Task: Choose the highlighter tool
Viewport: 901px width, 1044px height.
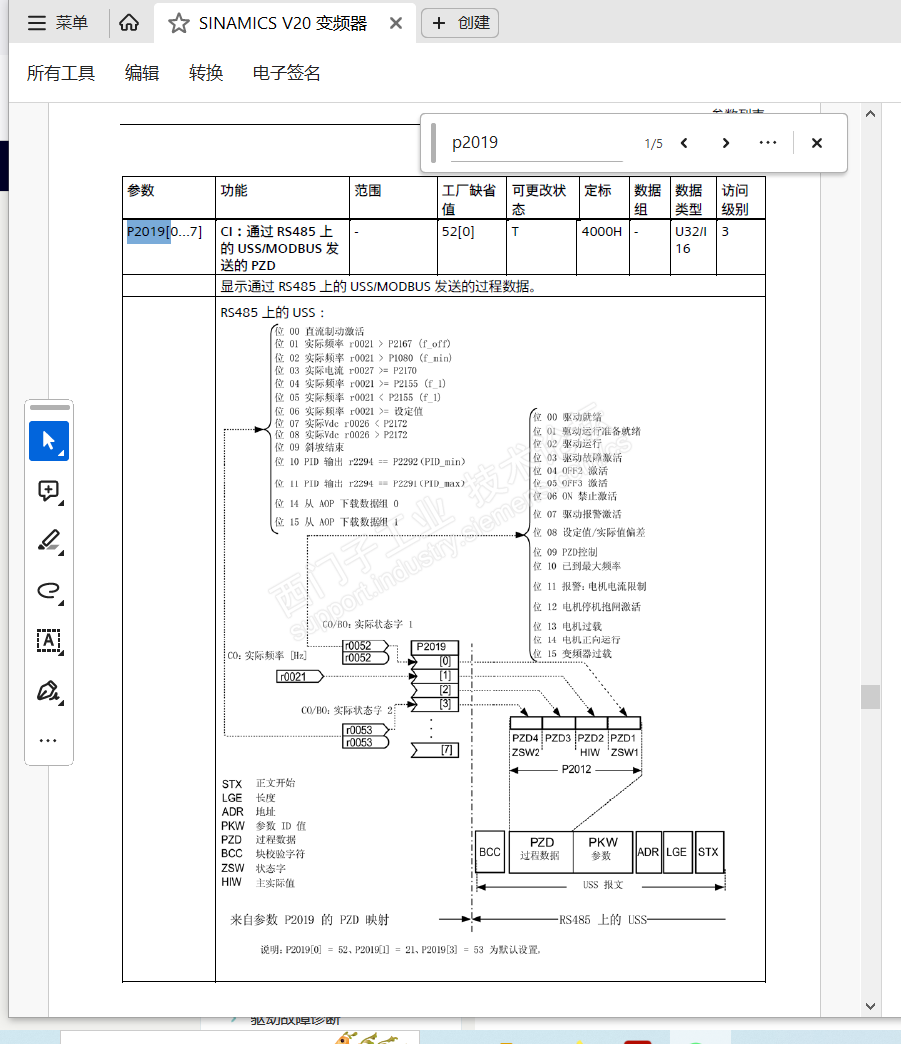Action: click(49, 541)
